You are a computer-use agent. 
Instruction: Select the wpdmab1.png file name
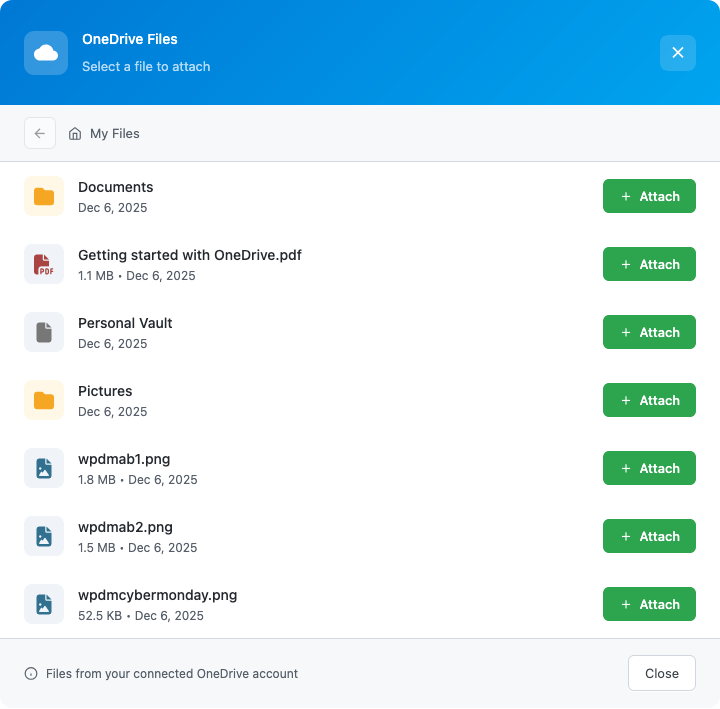[x=124, y=459]
